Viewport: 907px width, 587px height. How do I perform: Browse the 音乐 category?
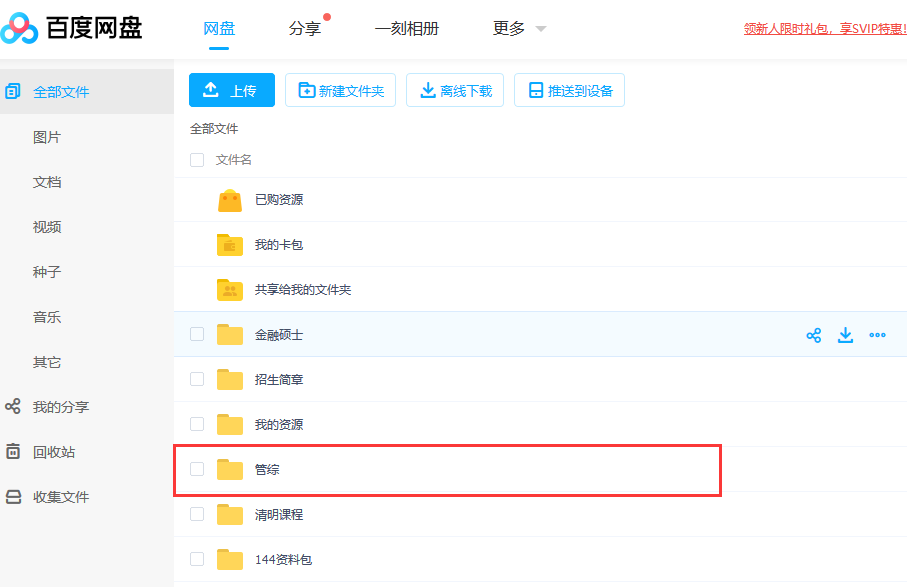coord(46,316)
